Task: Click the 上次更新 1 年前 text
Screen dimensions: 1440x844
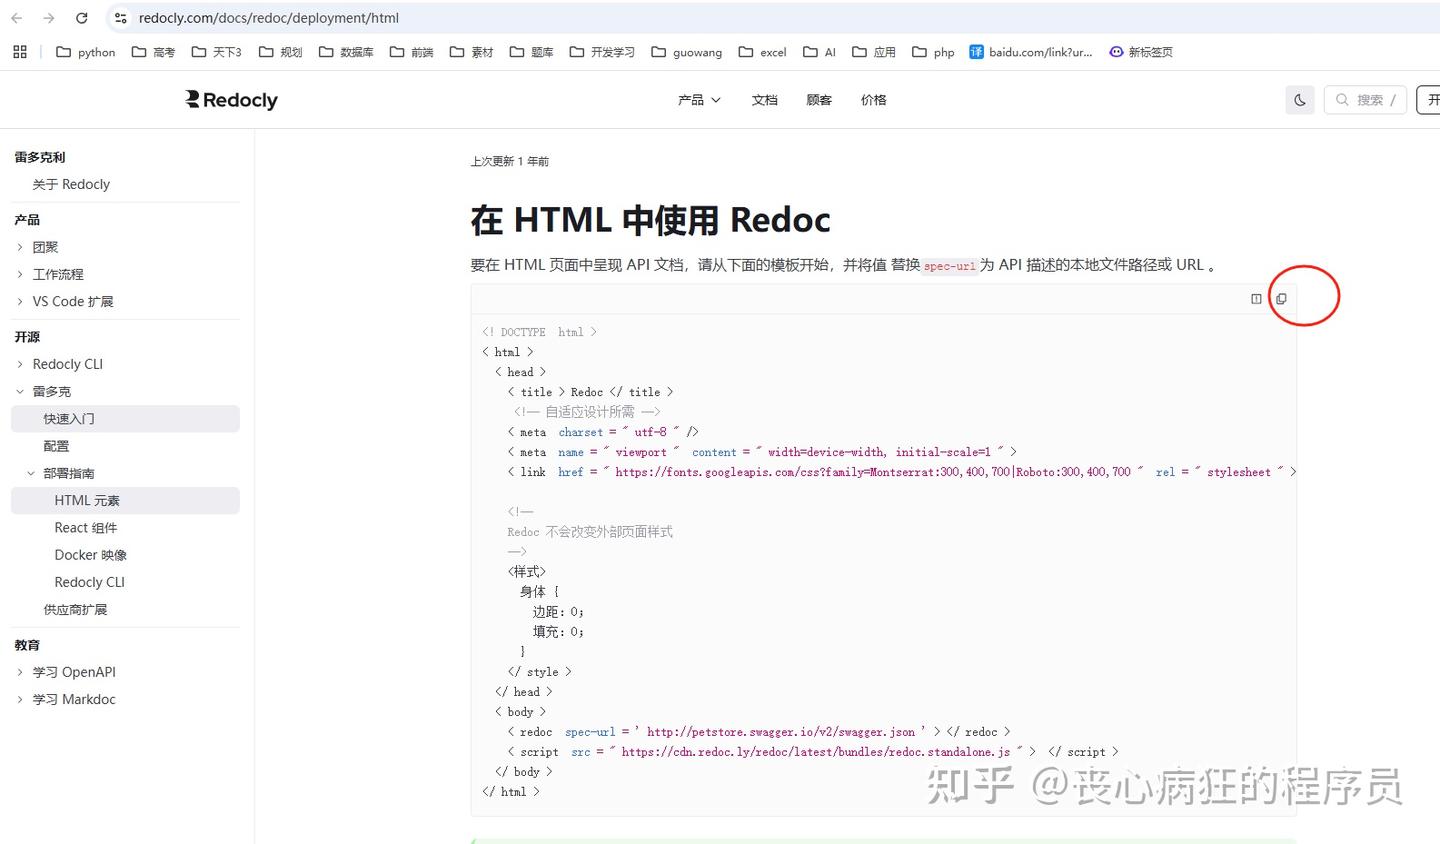Action: [x=510, y=161]
